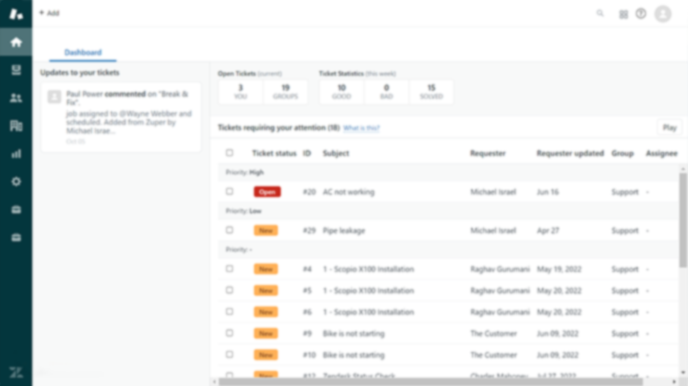Viewport: 688px width, 386px height.
Task: Click the Ticket status column header
Action: 274,153
